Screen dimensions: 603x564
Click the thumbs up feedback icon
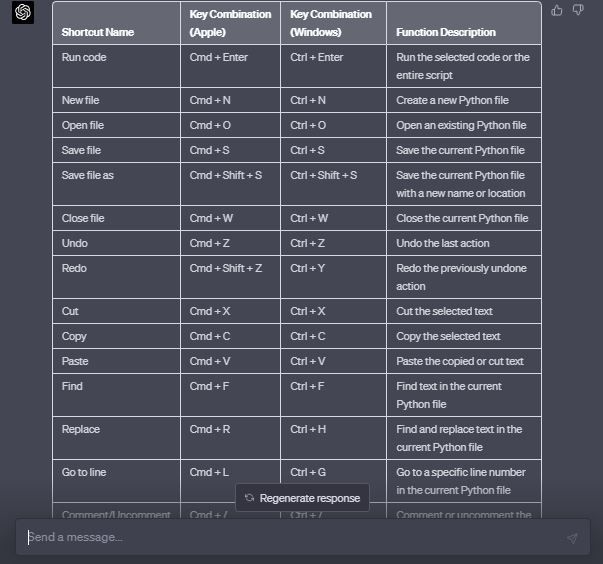[556, 10]
